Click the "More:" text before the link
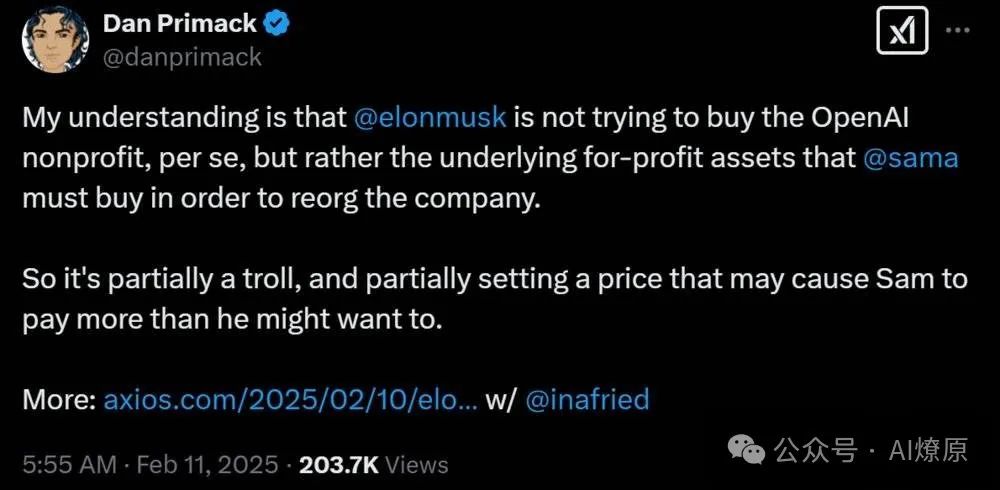Viewport: 1000px width, 490px height. (x=59, y=400)
